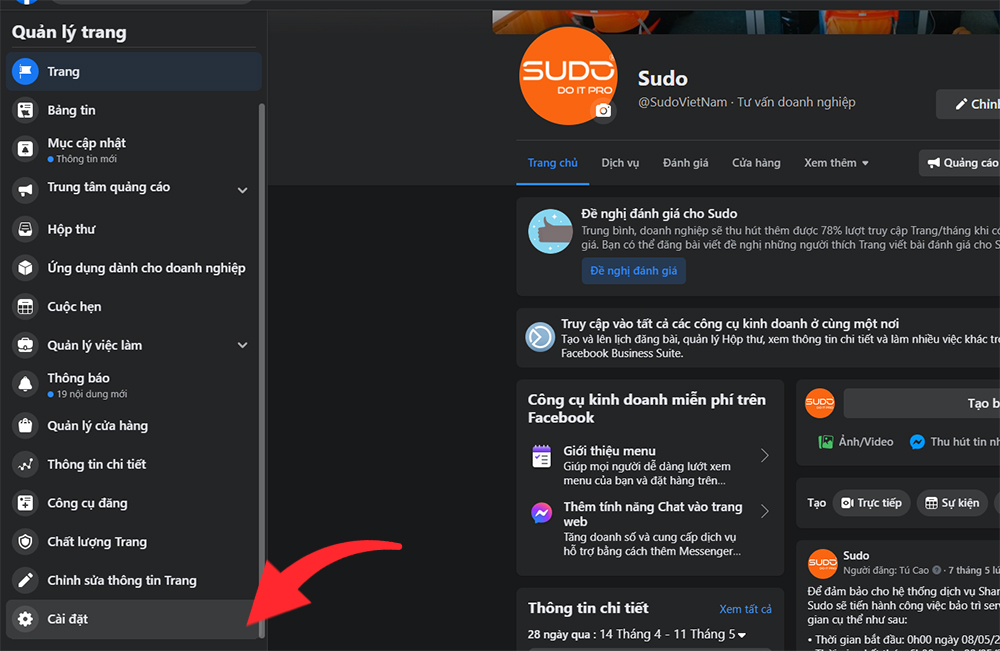Open Thông tin chi tiết chart icon
The width and height of the screenshot is (1000, 651).
tap(25, 465)
